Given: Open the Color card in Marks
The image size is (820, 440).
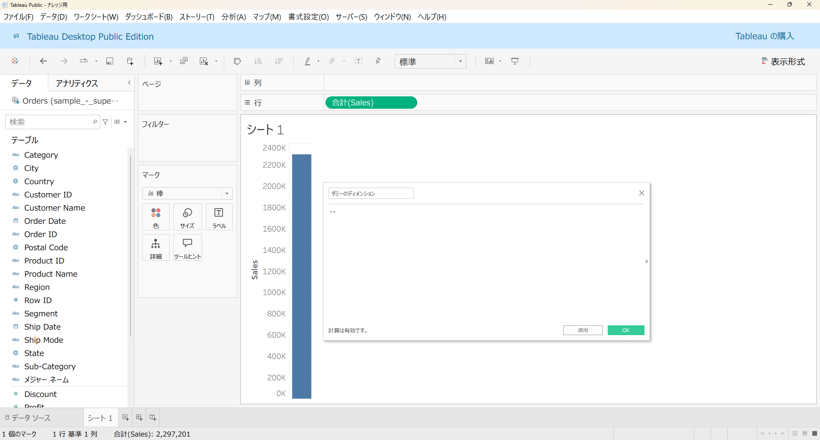Looking at the screenshot, I should (x=156, y=217).
